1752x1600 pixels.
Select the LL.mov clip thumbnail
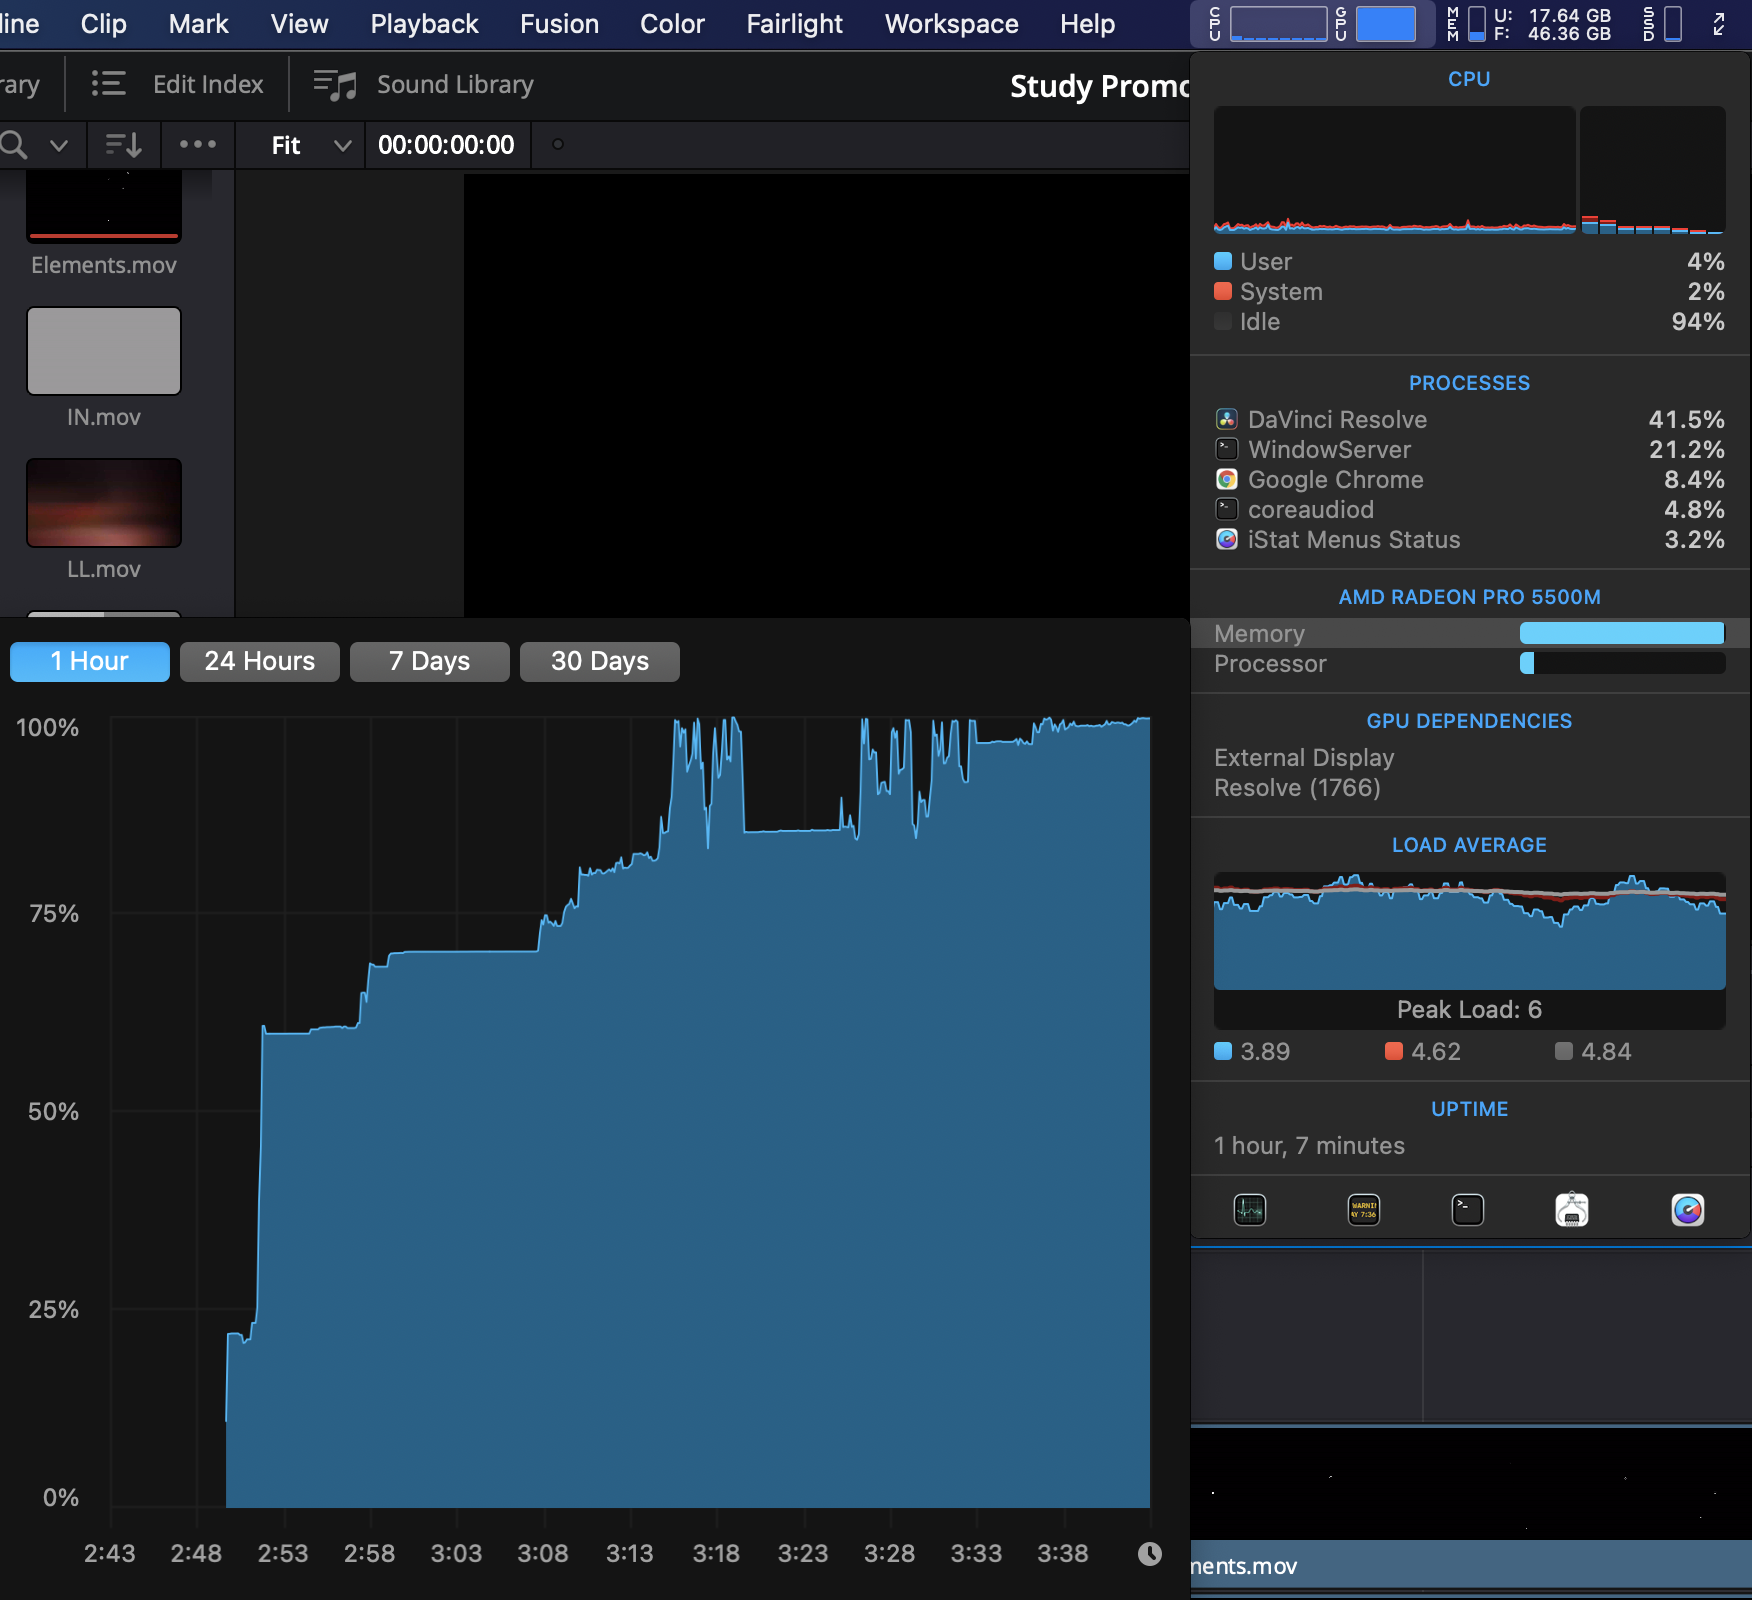pyautogui.click(x=104, y=503)
